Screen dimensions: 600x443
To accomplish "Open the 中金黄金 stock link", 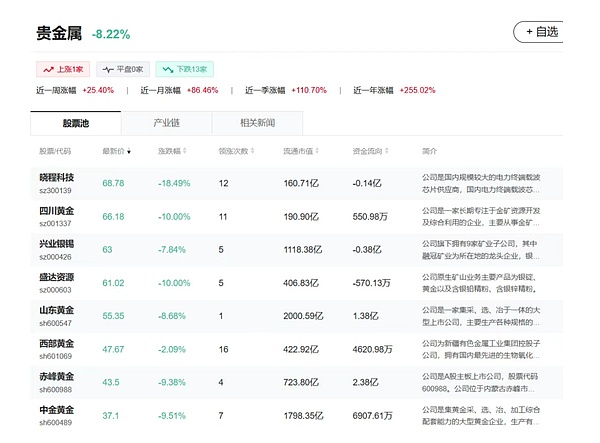I will [x=56, y=409].
